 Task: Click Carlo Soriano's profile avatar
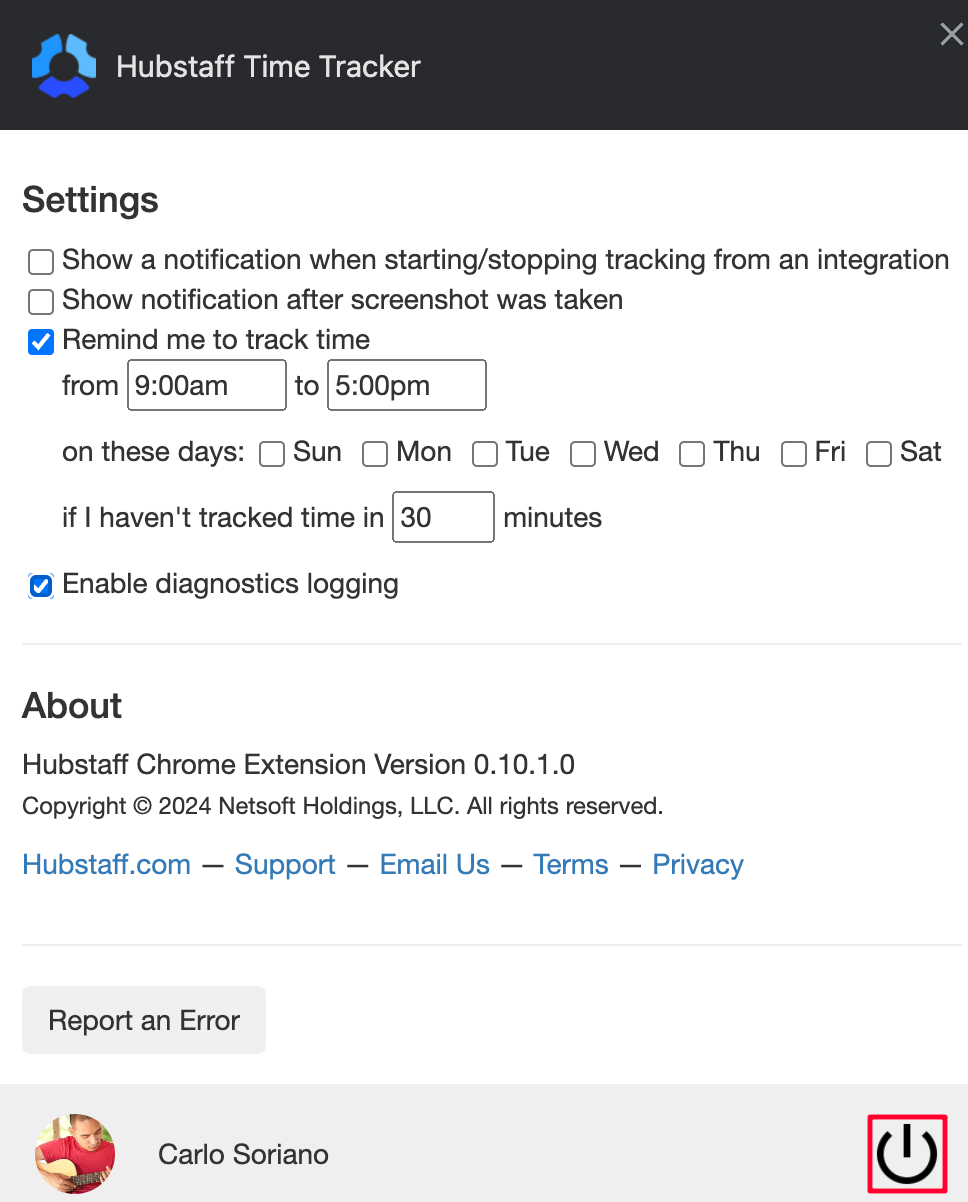point(75,1154)
